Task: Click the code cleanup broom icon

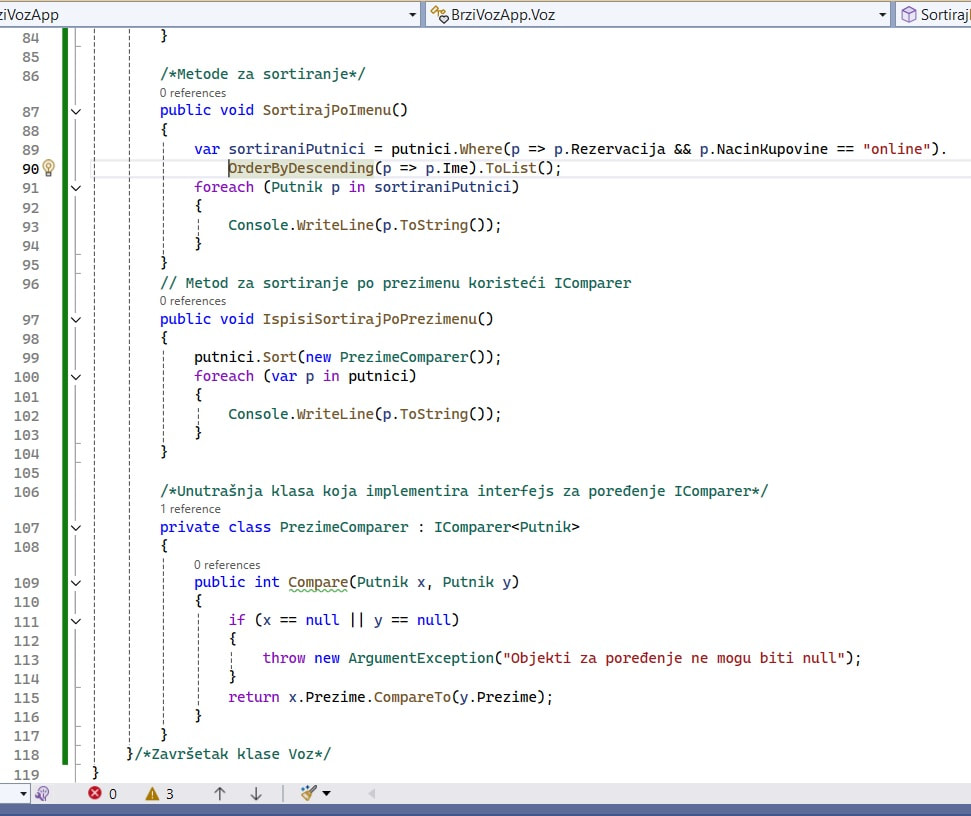Action: click(x=308, y=792)
